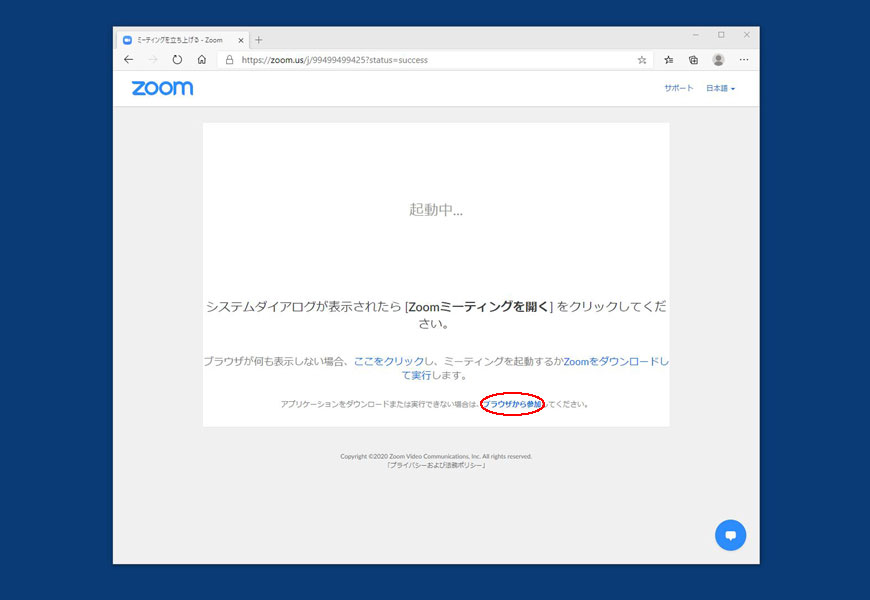Add this page to favorites star
Screen dimensions: 870x600
point(642,60)
